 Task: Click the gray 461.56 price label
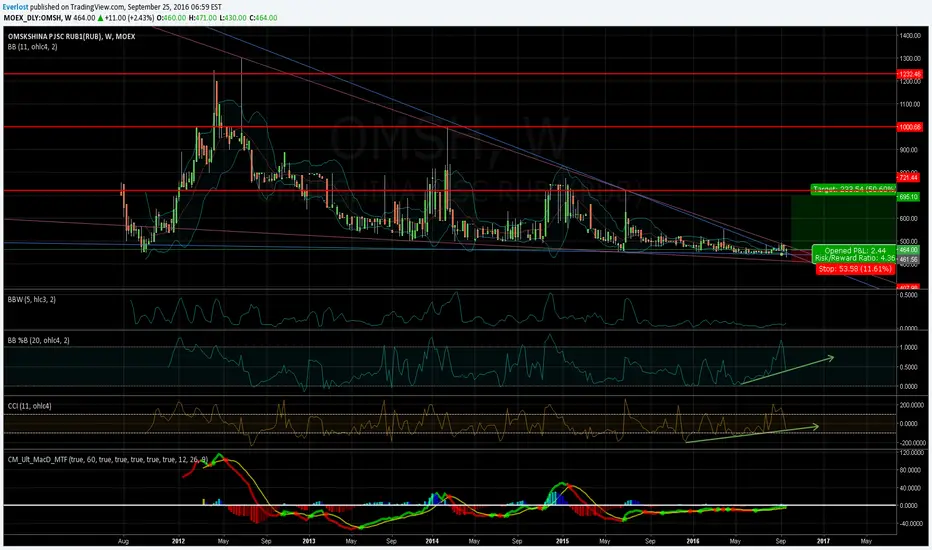(909, 259)
